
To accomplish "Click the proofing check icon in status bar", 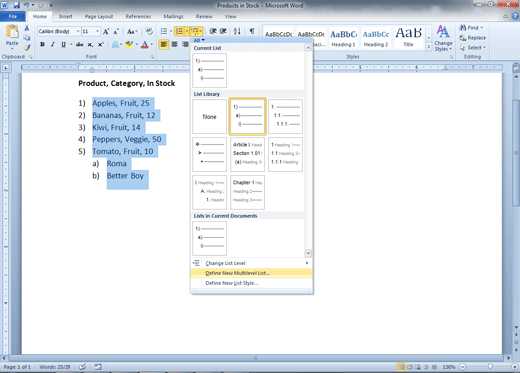I will [82, 367].
